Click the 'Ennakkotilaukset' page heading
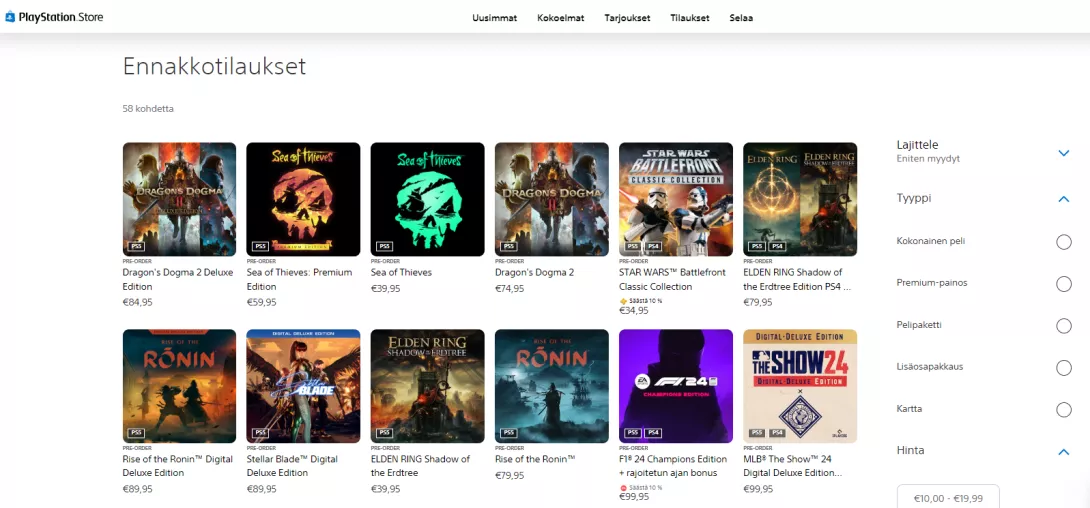This screenshot has width=1090, height=508. tap(214, 67)
